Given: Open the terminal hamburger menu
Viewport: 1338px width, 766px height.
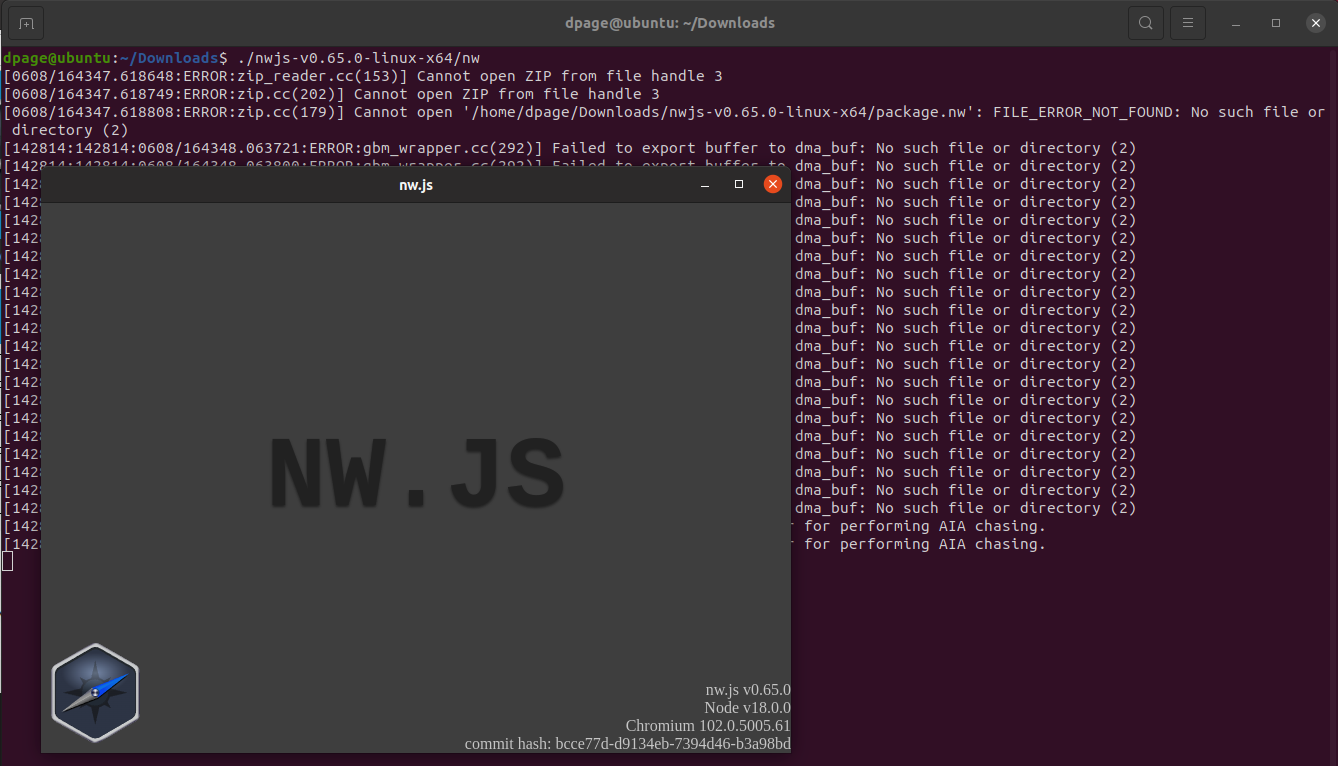Looking at the screenshot, I should tap(1187, 23).
